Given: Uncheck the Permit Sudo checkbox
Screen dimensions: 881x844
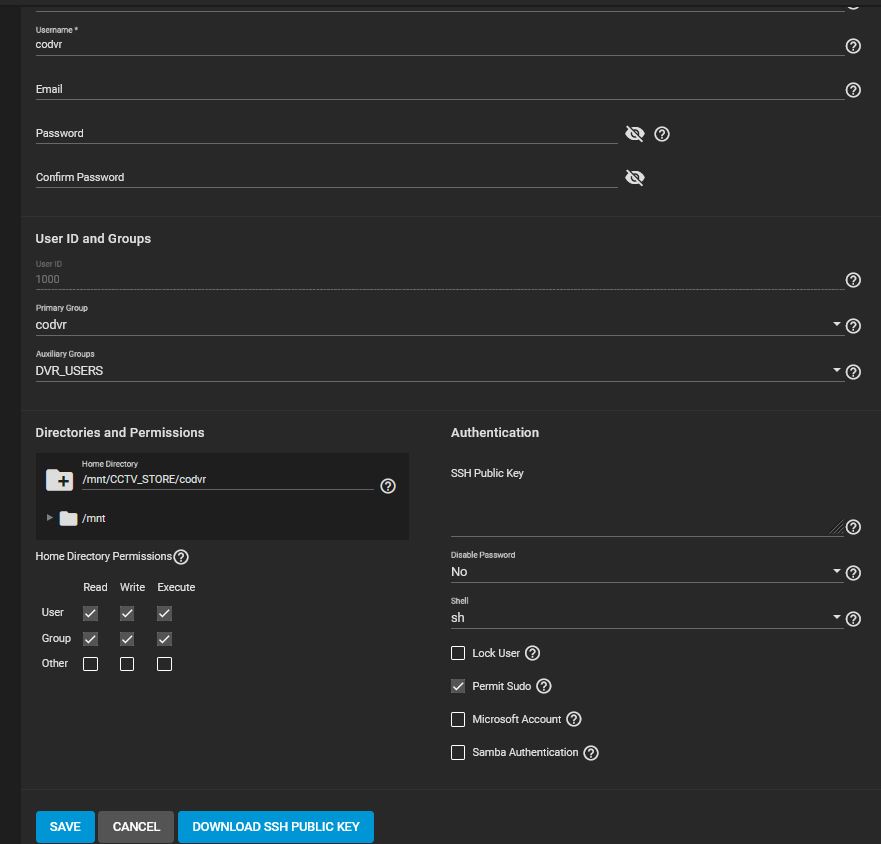Looking at the screenshot, I should point(458,686).
